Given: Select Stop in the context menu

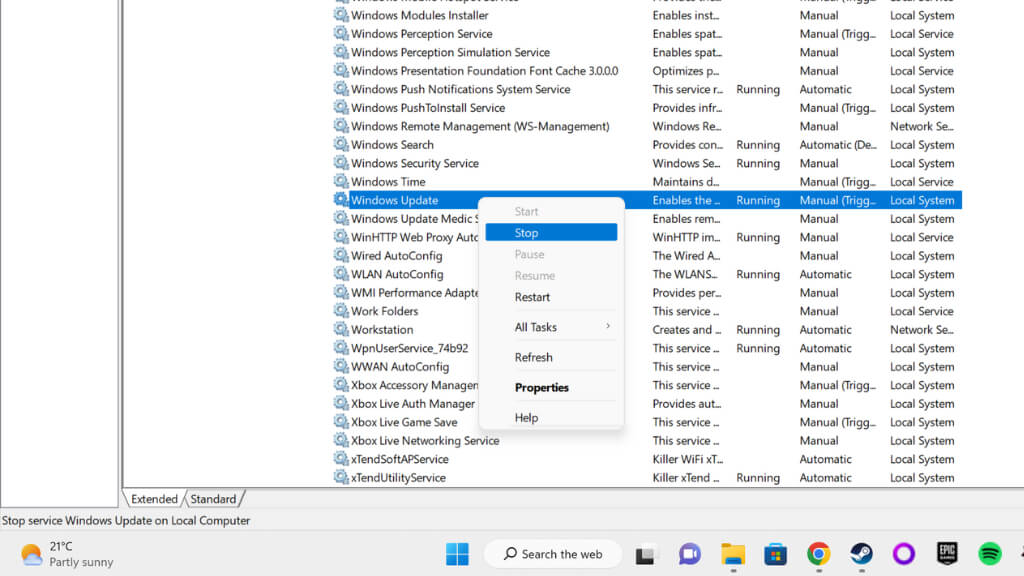Looking at the screenshot, I should [x=551, y=232].
